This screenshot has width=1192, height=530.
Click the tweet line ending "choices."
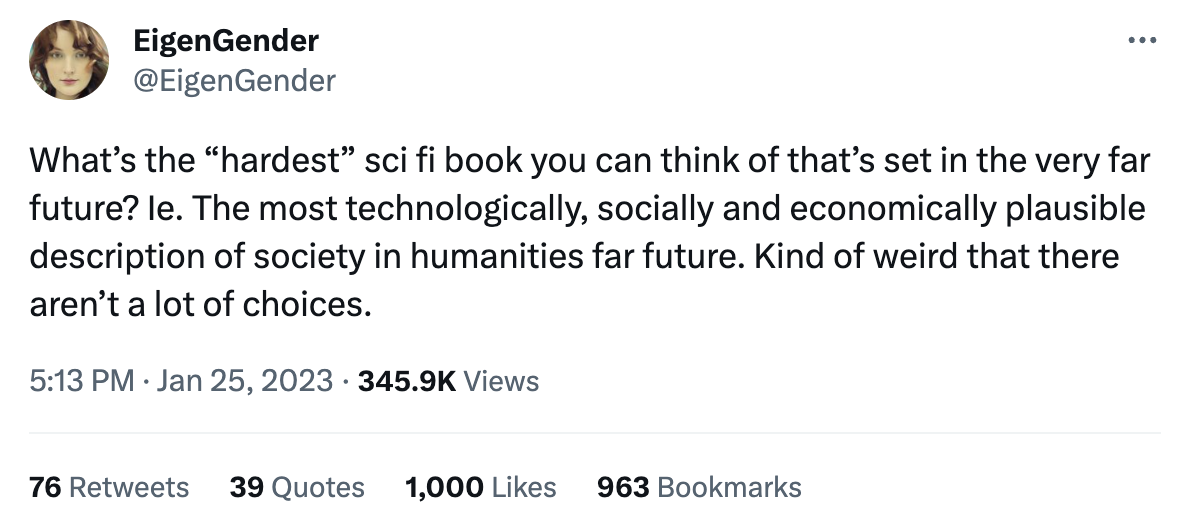coord(200,304)
